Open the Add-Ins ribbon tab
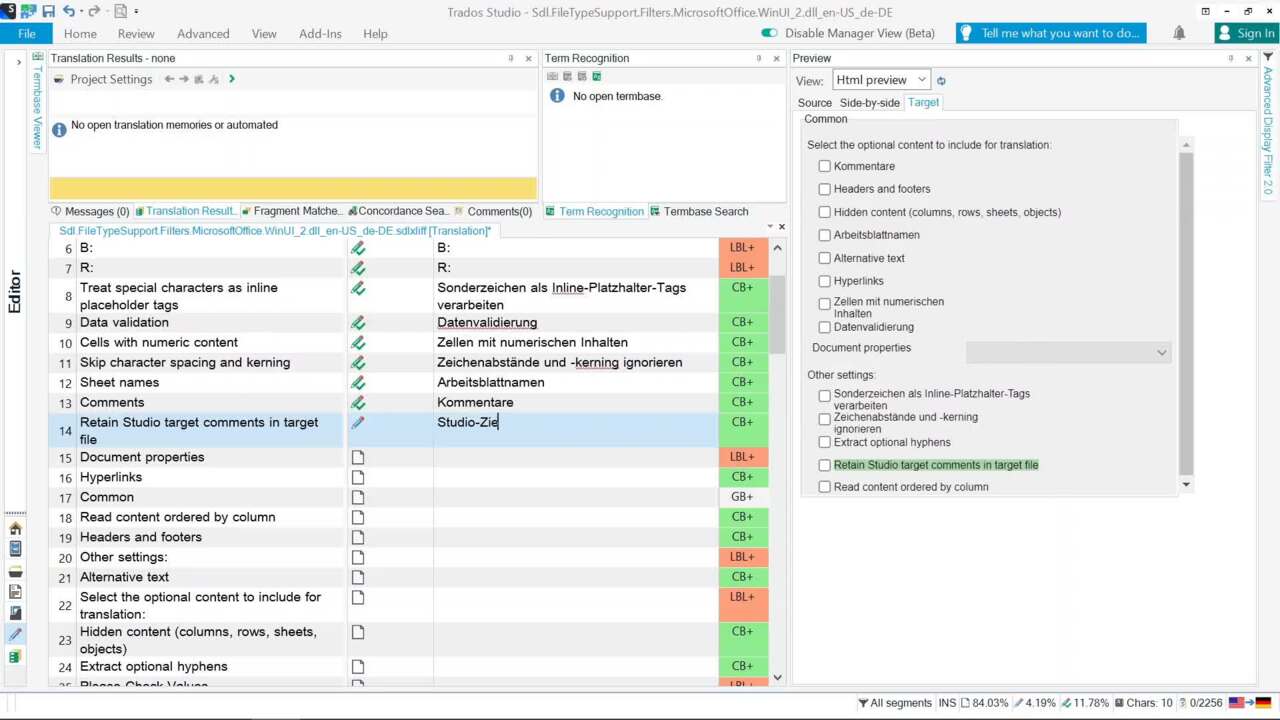Screen dimensions: 1280x720 [320, 33]
